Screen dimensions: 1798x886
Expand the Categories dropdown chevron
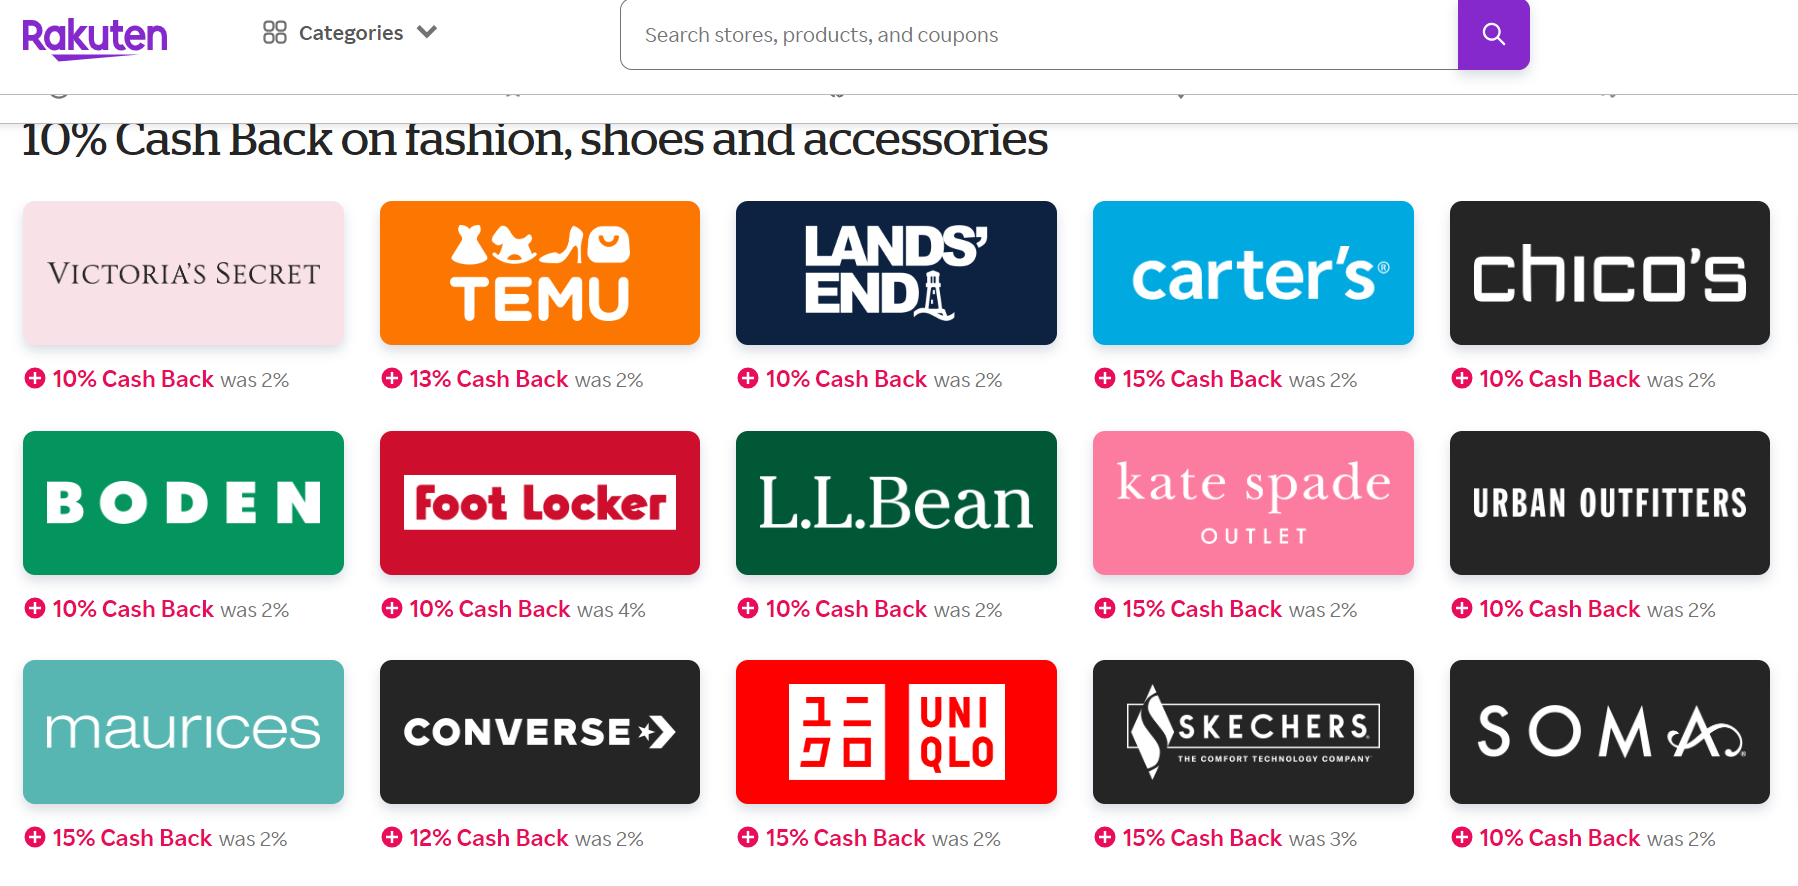427,32
